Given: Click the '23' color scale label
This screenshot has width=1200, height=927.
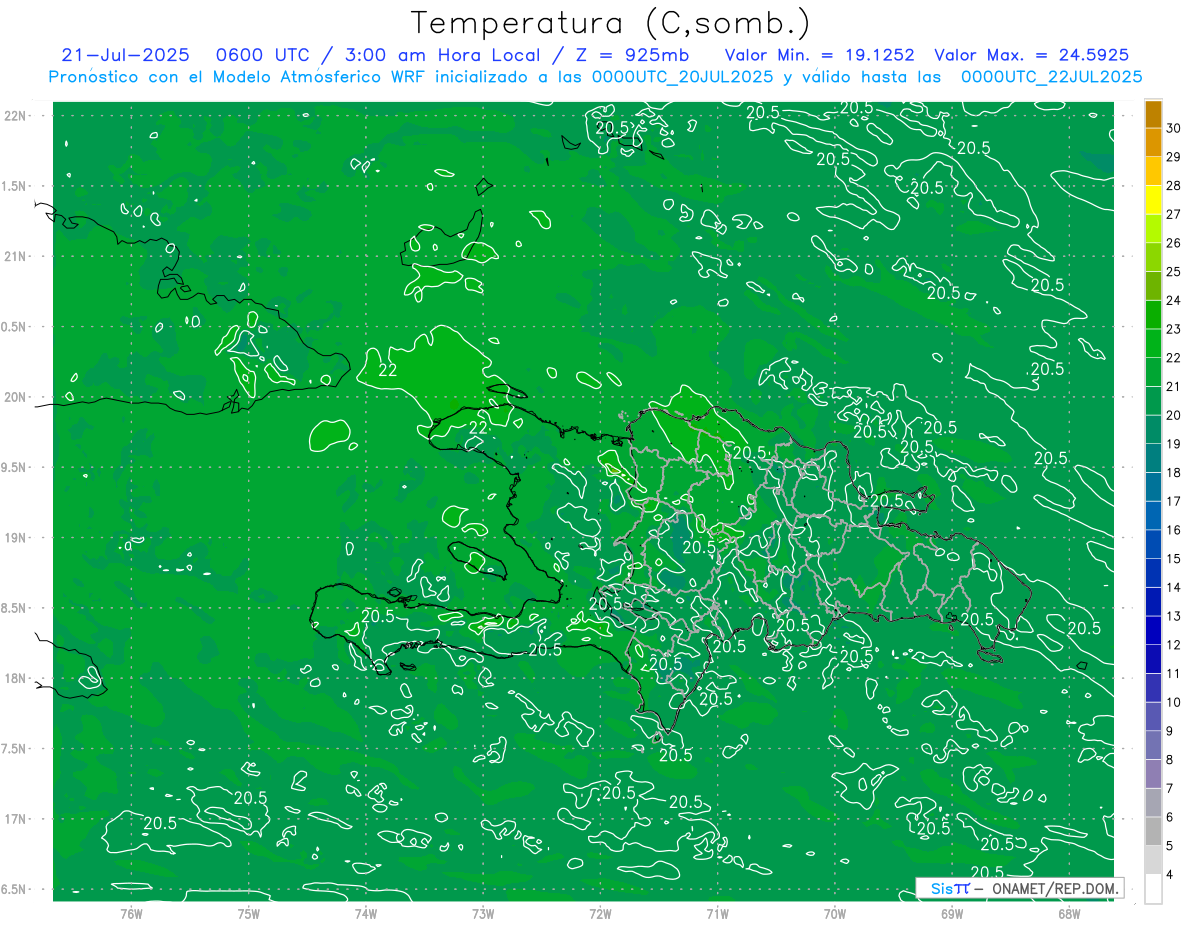Looking at the screenshot, I should [x=1174, y=329].
